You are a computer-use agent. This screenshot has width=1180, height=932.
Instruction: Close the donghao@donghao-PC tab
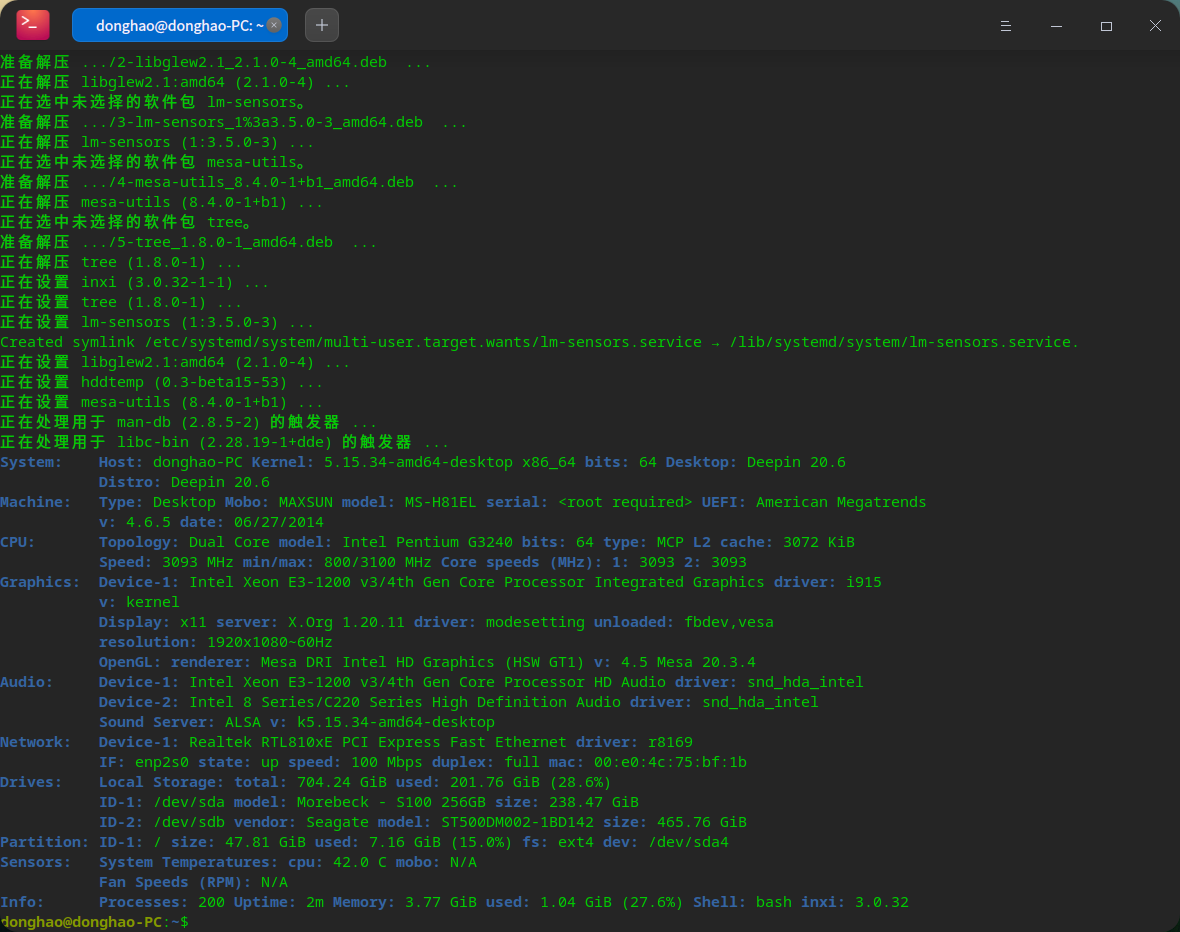[x=273, y=24]
